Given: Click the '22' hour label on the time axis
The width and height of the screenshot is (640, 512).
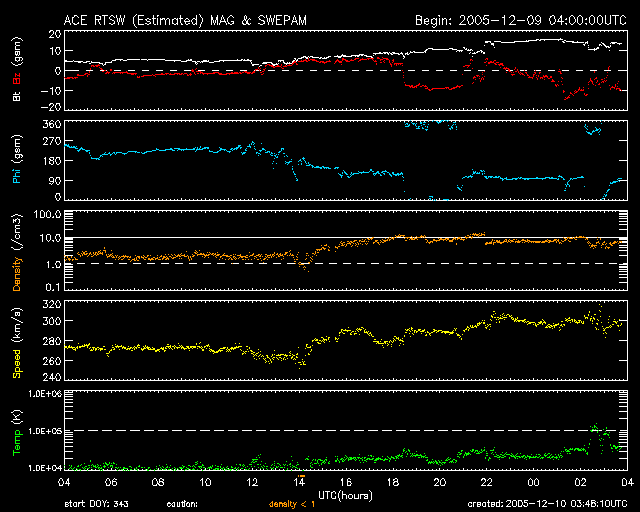Looking at the screenshot, I should pos(487,482).
